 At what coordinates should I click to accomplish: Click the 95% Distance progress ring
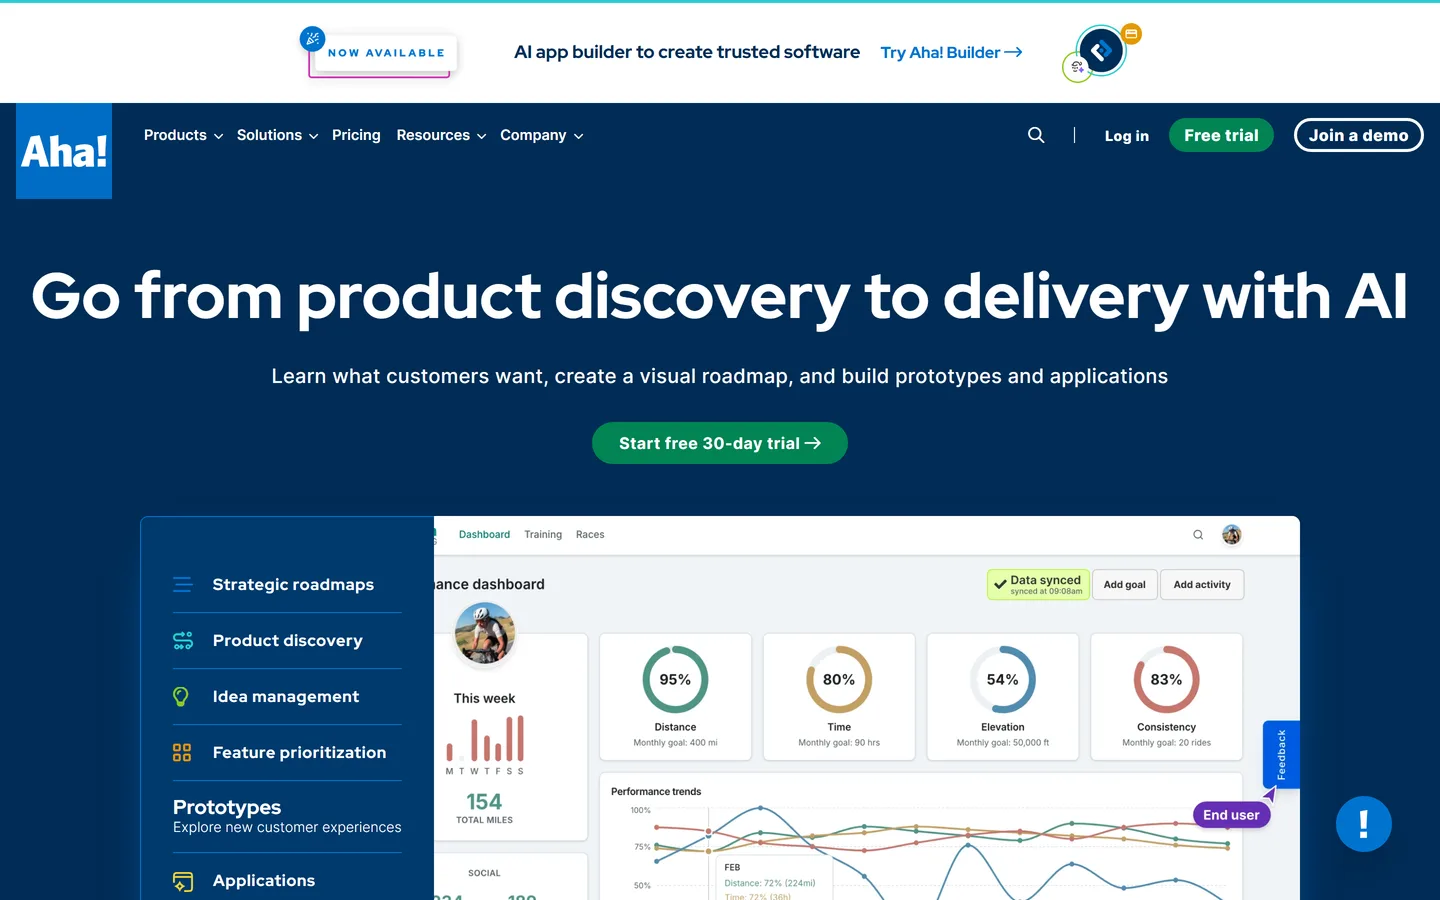pos(675,680)
